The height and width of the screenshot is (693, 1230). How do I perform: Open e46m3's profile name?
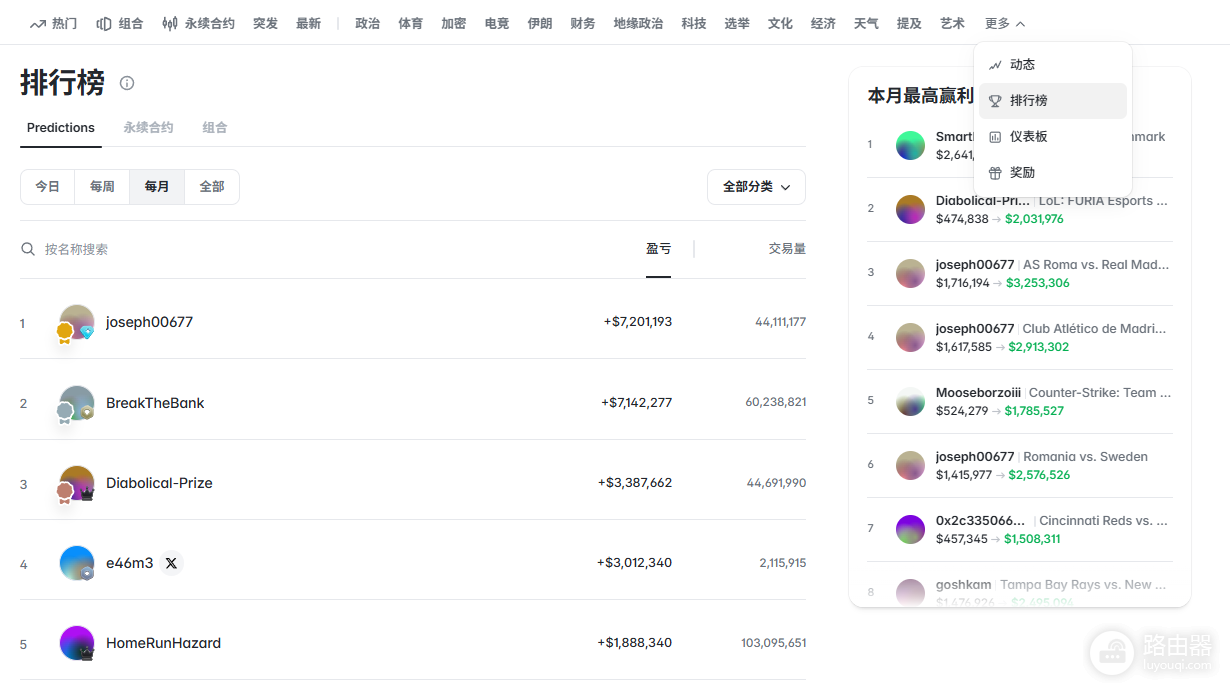130,563
